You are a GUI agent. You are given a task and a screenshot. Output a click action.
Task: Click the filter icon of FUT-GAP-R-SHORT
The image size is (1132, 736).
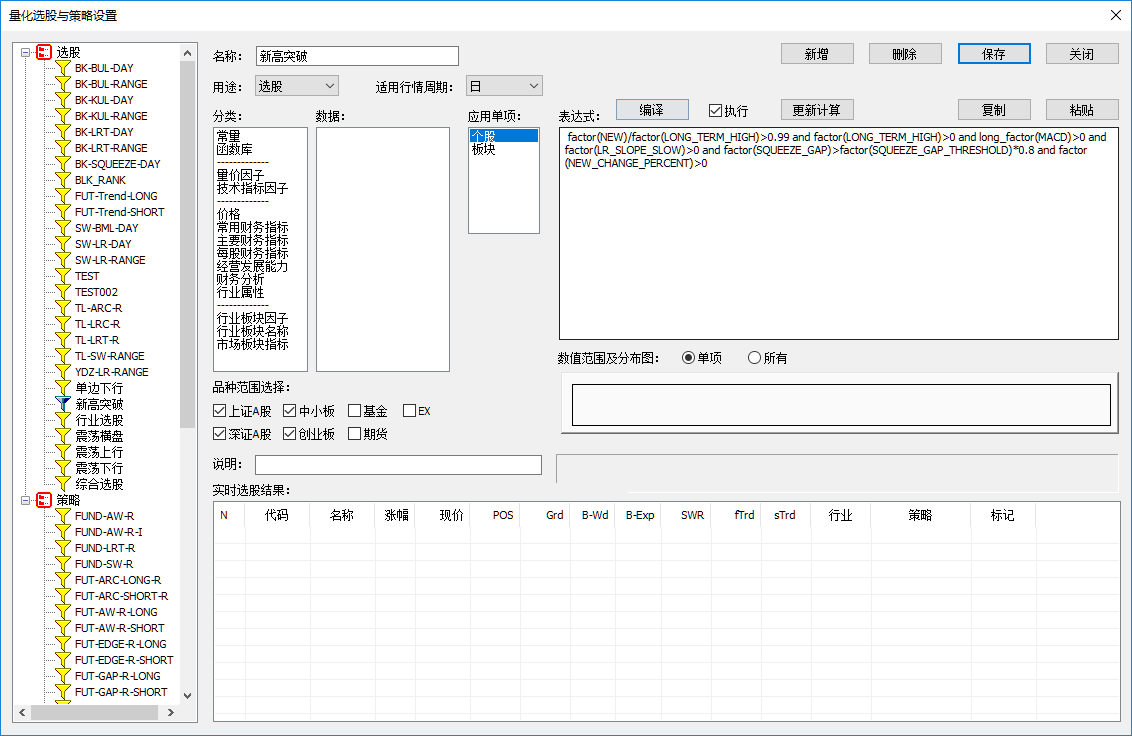(x=63, y=692)
